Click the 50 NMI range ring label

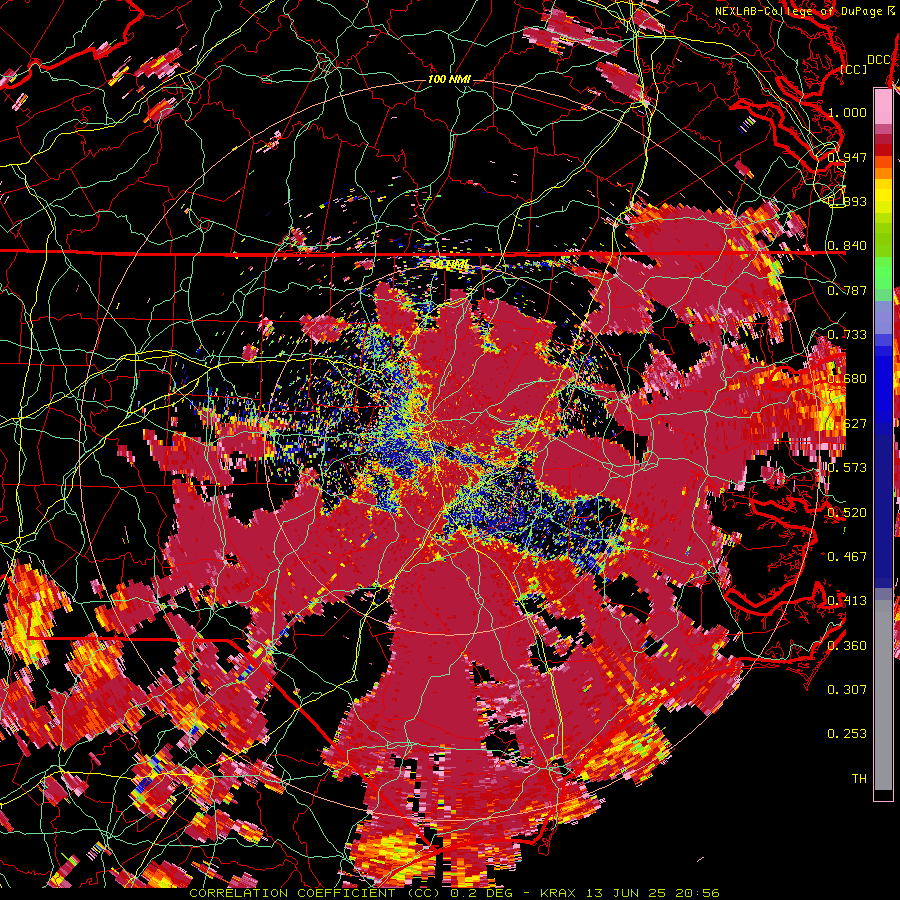449,265
